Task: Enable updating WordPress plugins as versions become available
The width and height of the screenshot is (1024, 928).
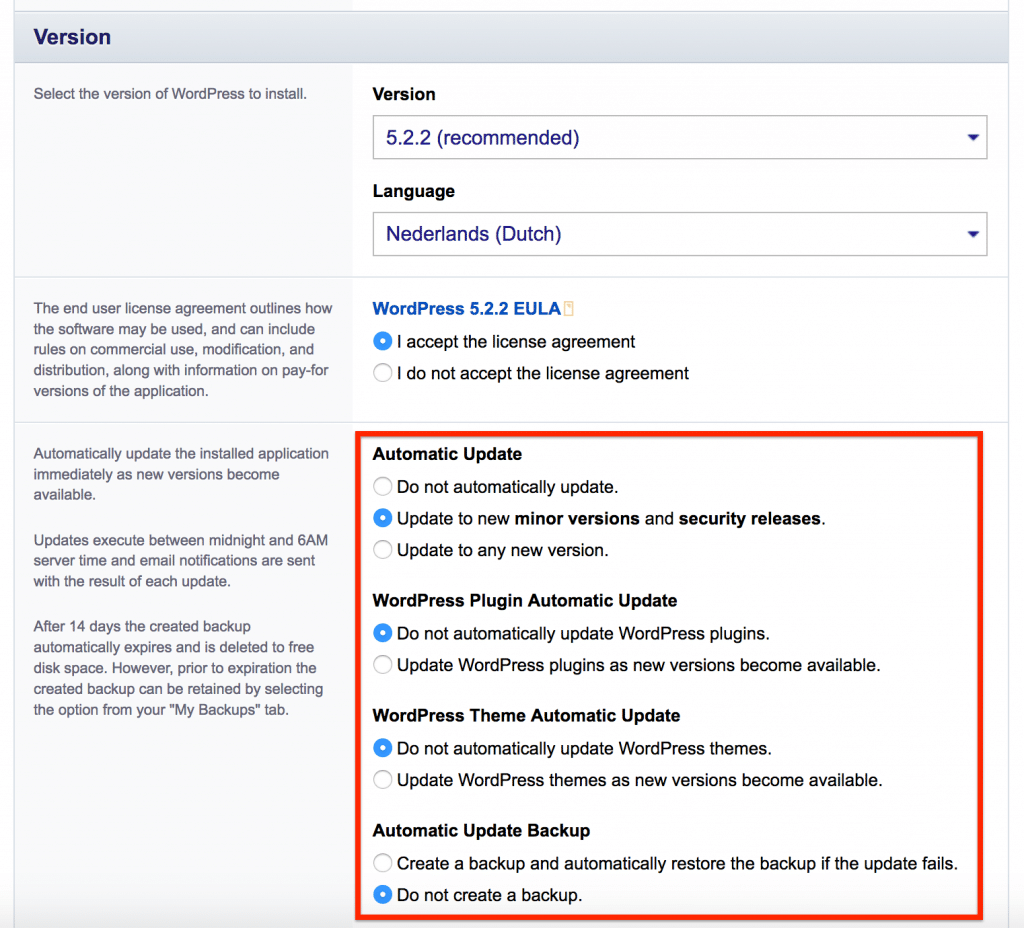Action: (x=382, y=665)
